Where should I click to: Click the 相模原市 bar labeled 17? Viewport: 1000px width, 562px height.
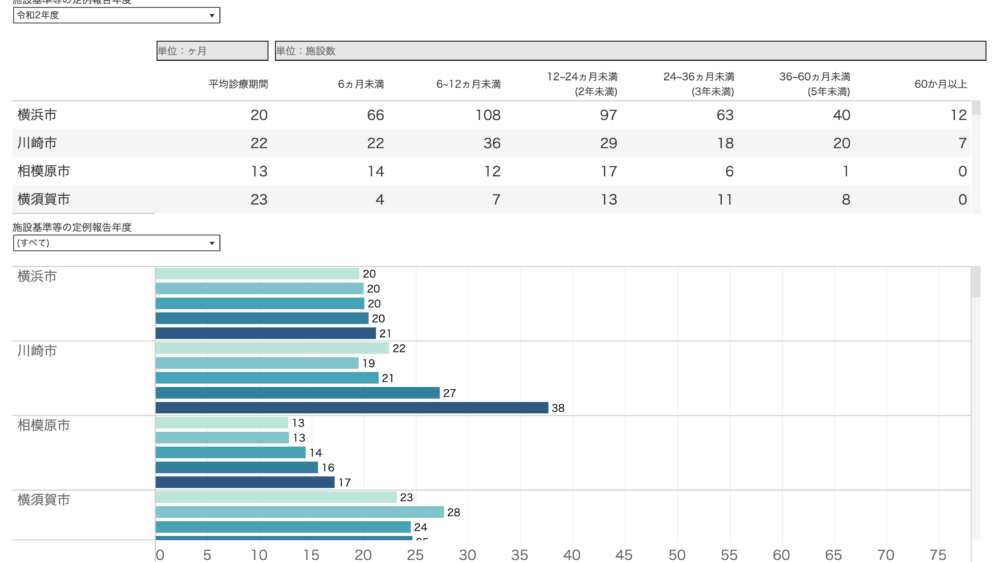point(245,482)
